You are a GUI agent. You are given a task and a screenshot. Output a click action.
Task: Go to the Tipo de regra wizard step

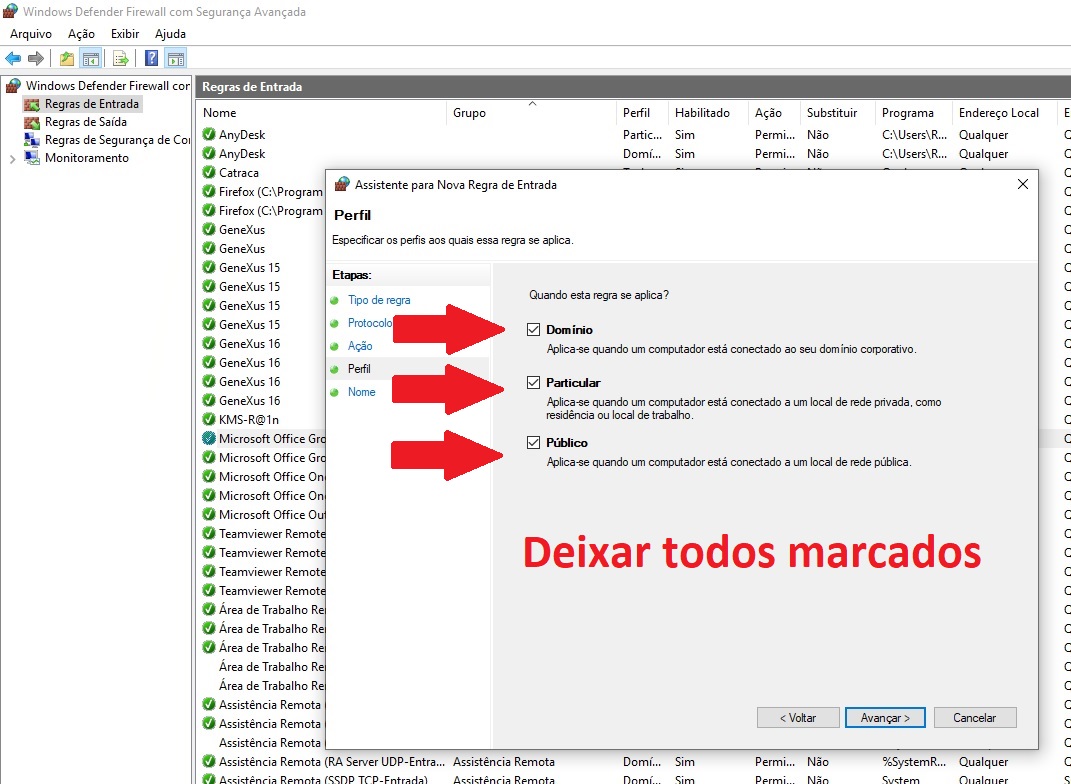coord(379,300)
